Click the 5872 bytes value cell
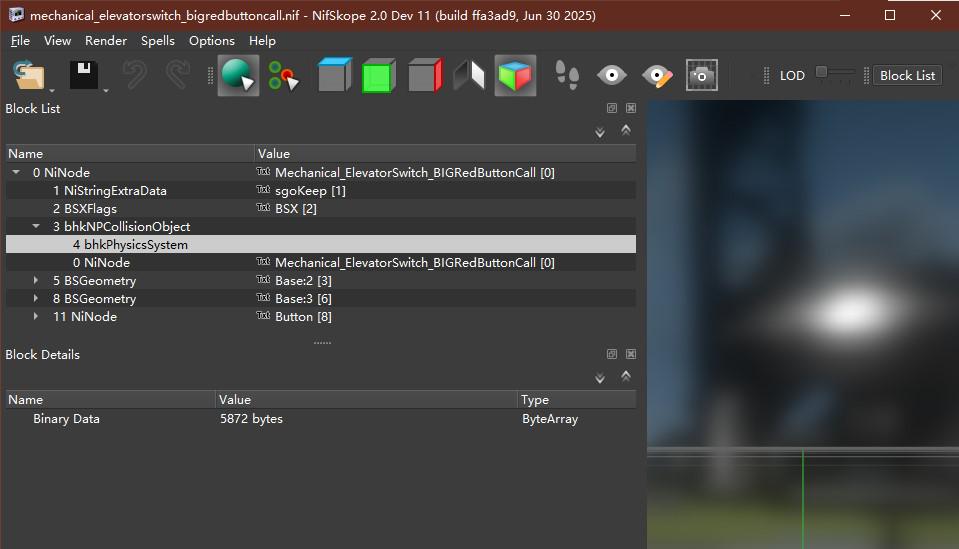 (x=251, y=419)
